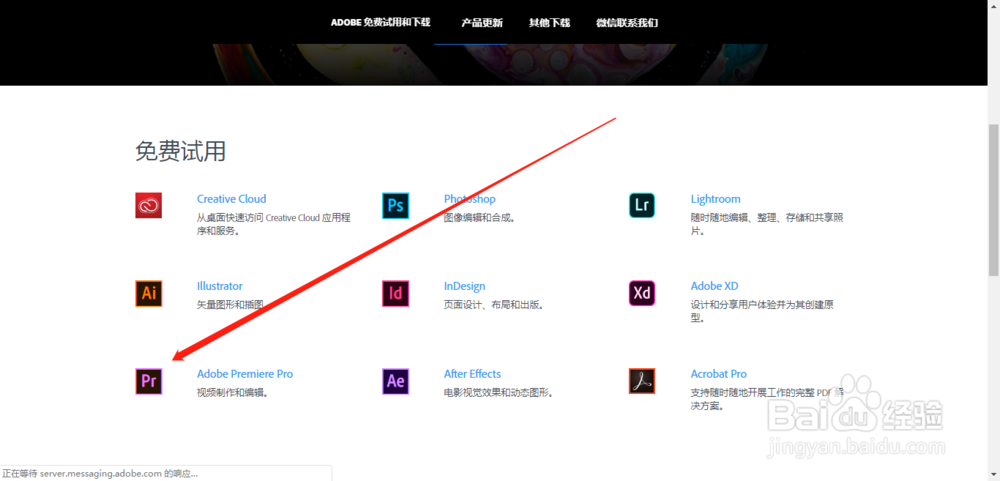Viewport: 1000px width, 481px height.
Task: Click the 免费试用 heading text
Action: click(180, 151)
